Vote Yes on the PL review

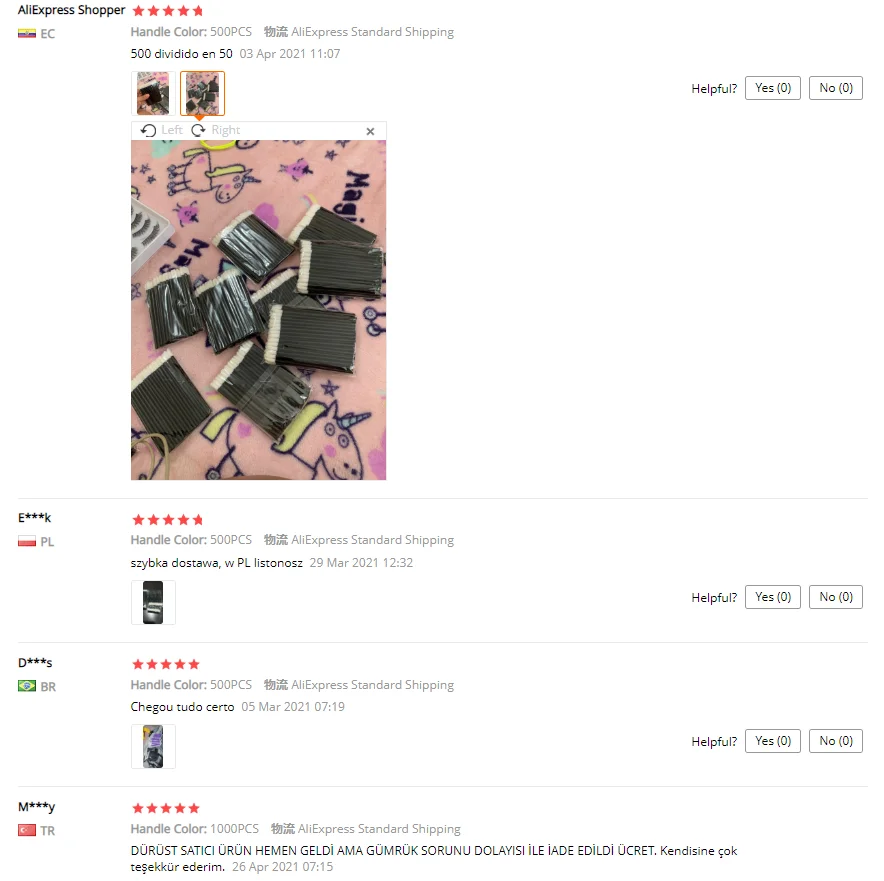click(x=773, y=597)
